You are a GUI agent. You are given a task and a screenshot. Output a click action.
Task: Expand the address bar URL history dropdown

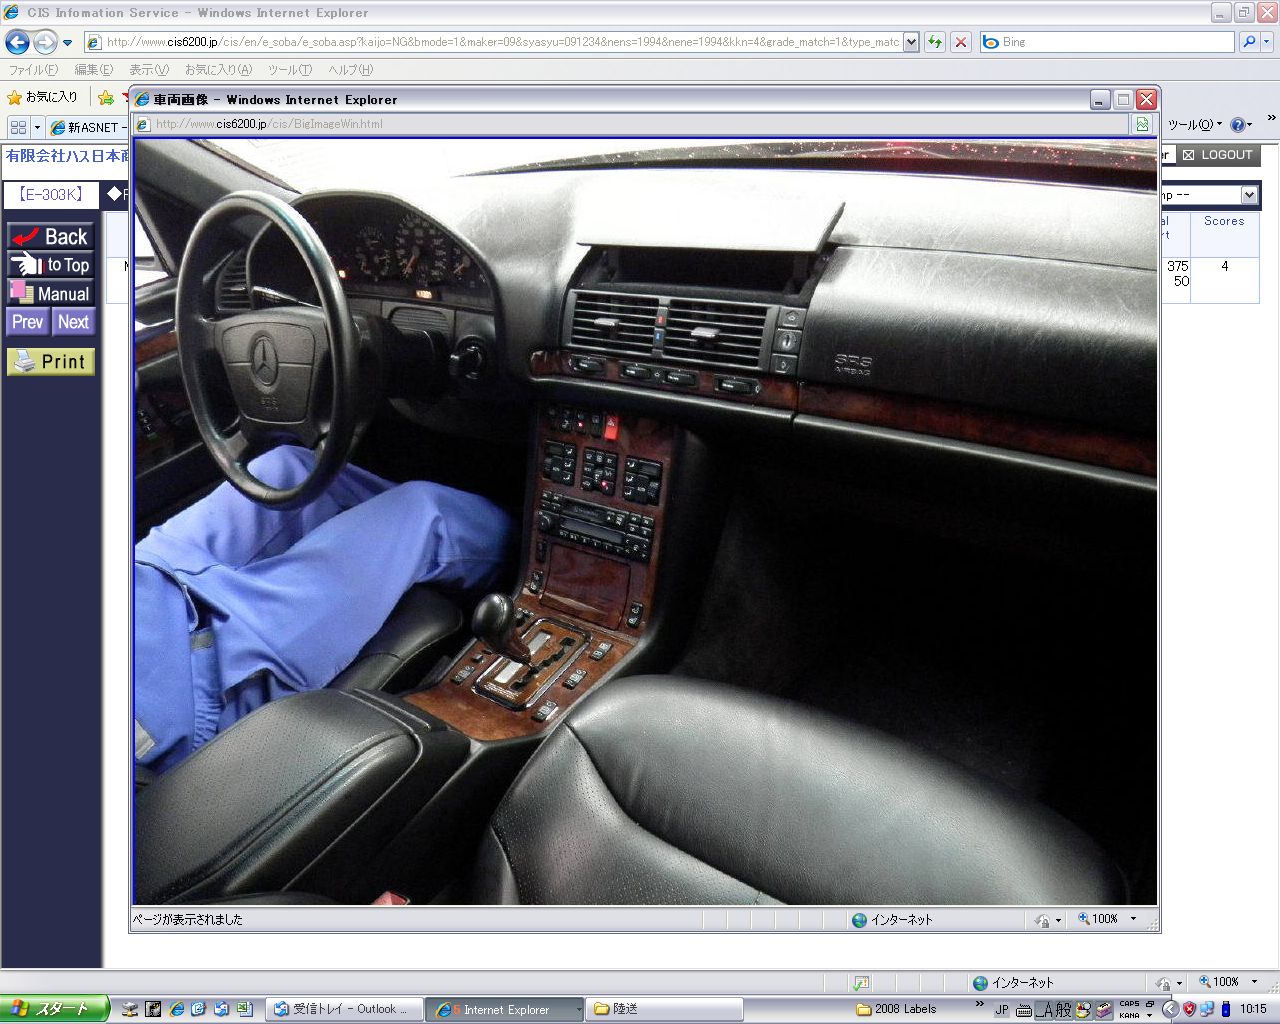(911, 42)
